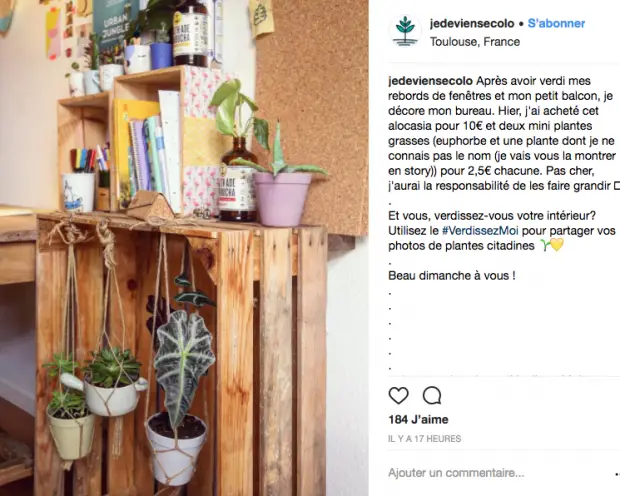Open the jedeviensecolo username in the header
The width and height of the screenshot is (620, 496).
point(472,23)
